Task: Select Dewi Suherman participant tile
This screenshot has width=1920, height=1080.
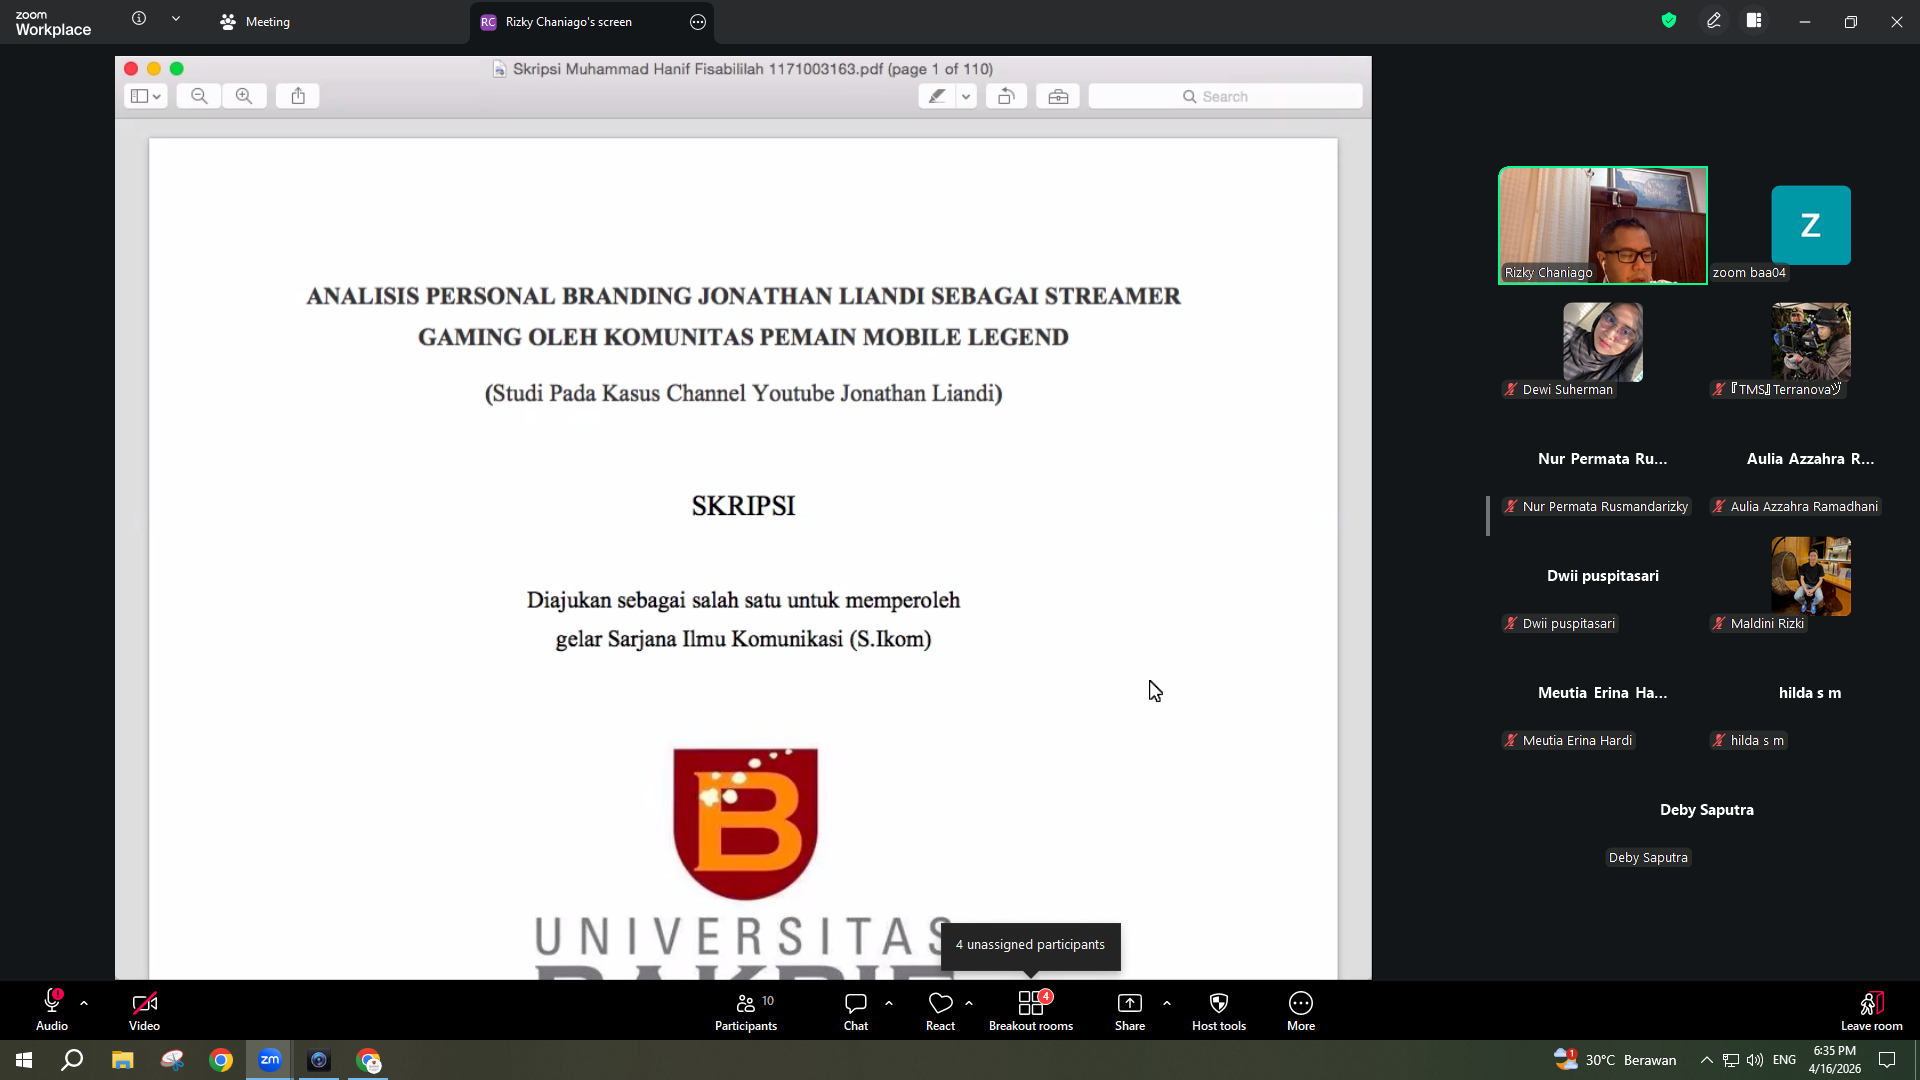Action: pyautogui.click(x=1603, y=342)
